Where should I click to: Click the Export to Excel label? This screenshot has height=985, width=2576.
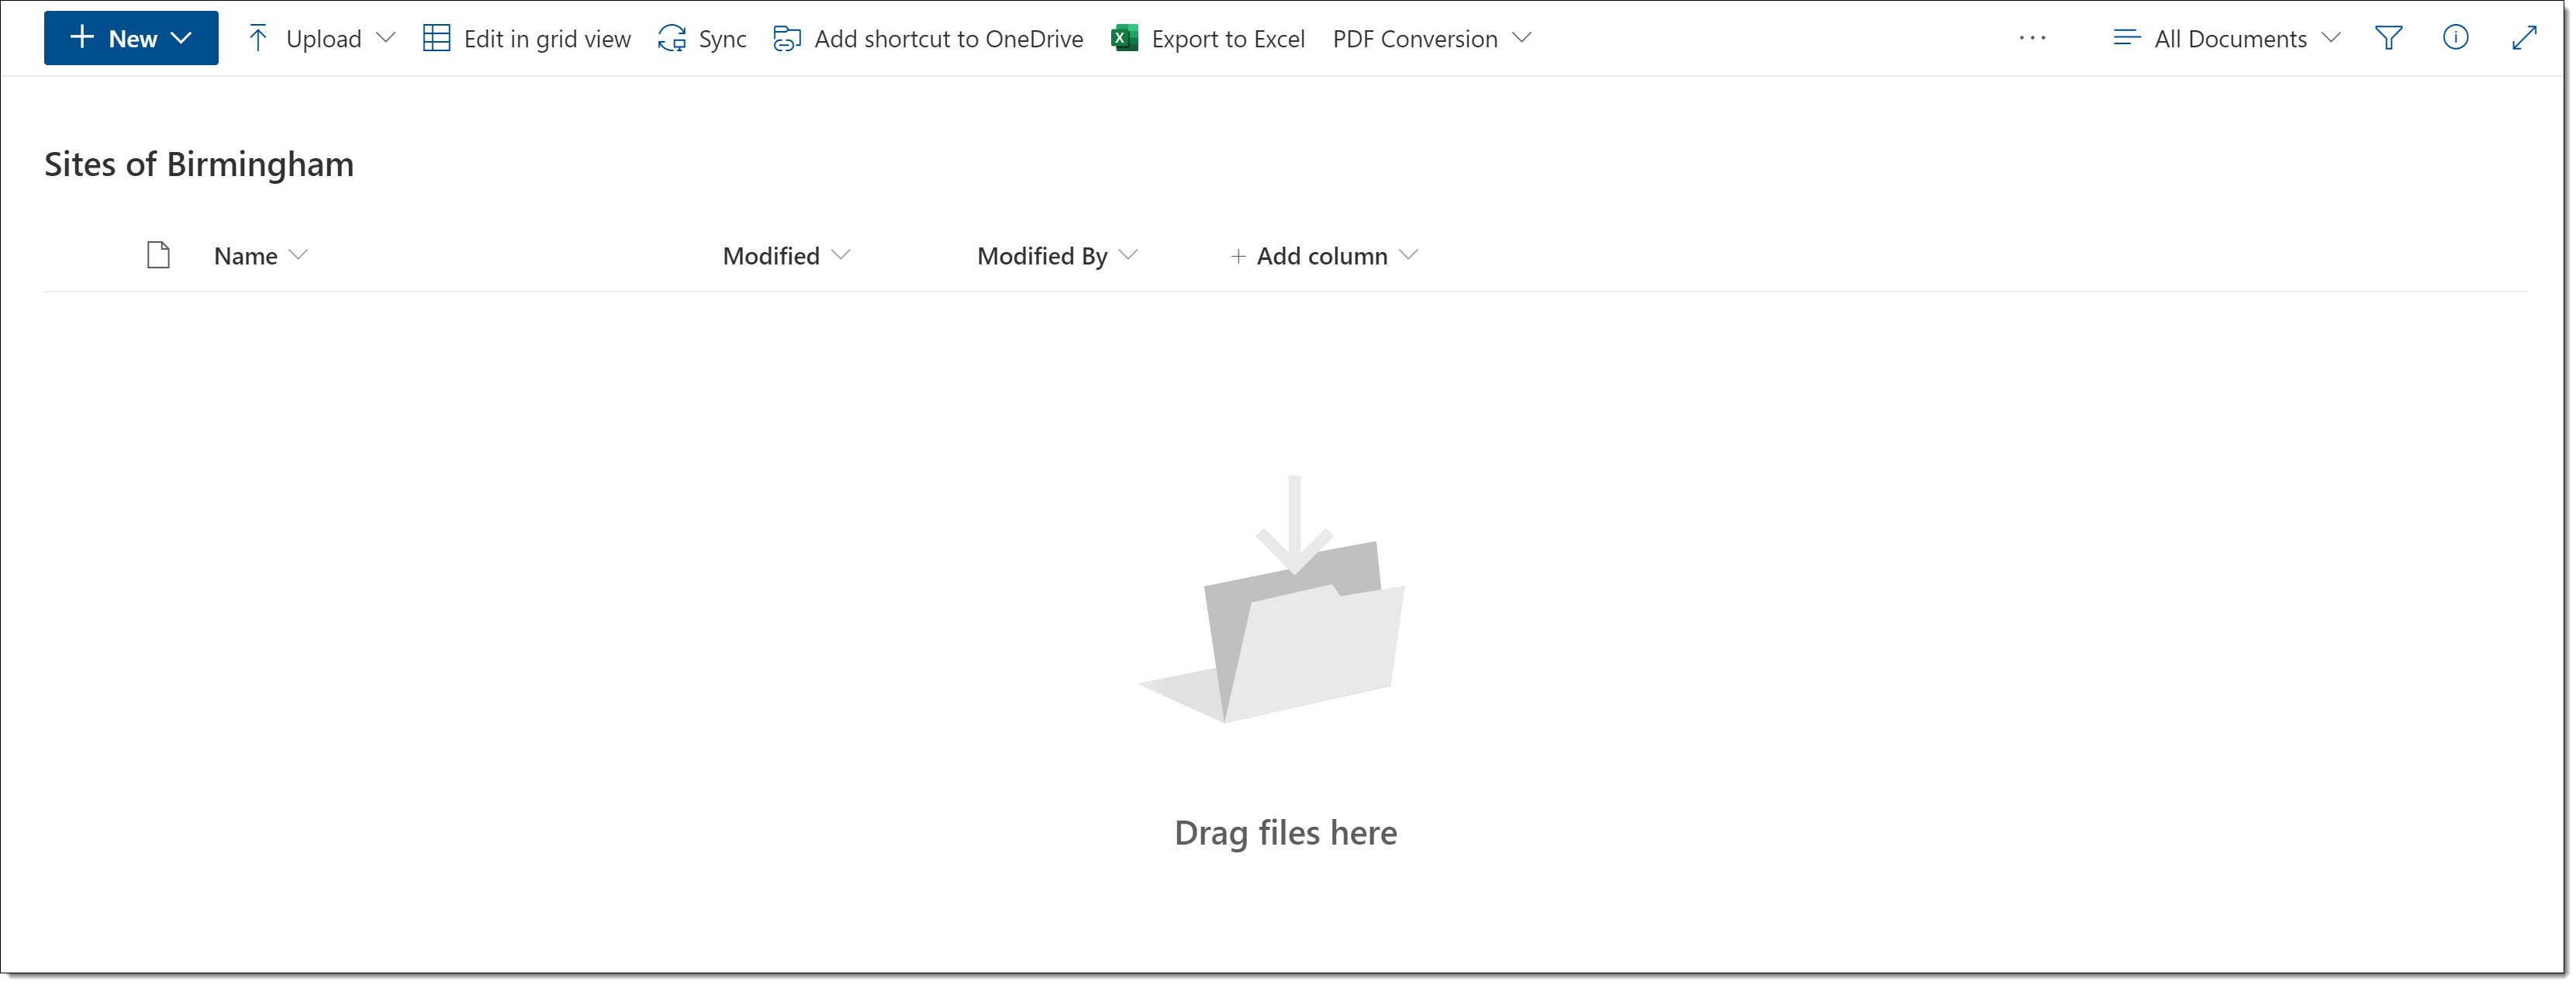tap(1227, 39)
